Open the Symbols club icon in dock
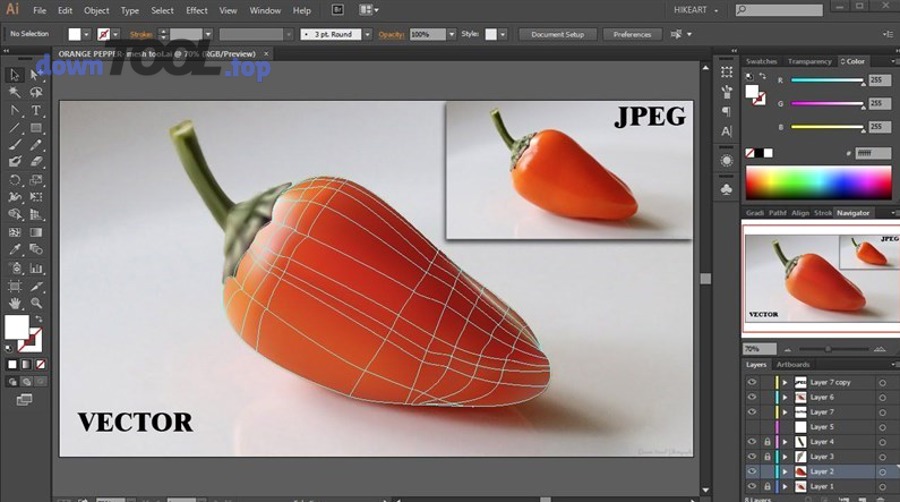 point(727,189)
